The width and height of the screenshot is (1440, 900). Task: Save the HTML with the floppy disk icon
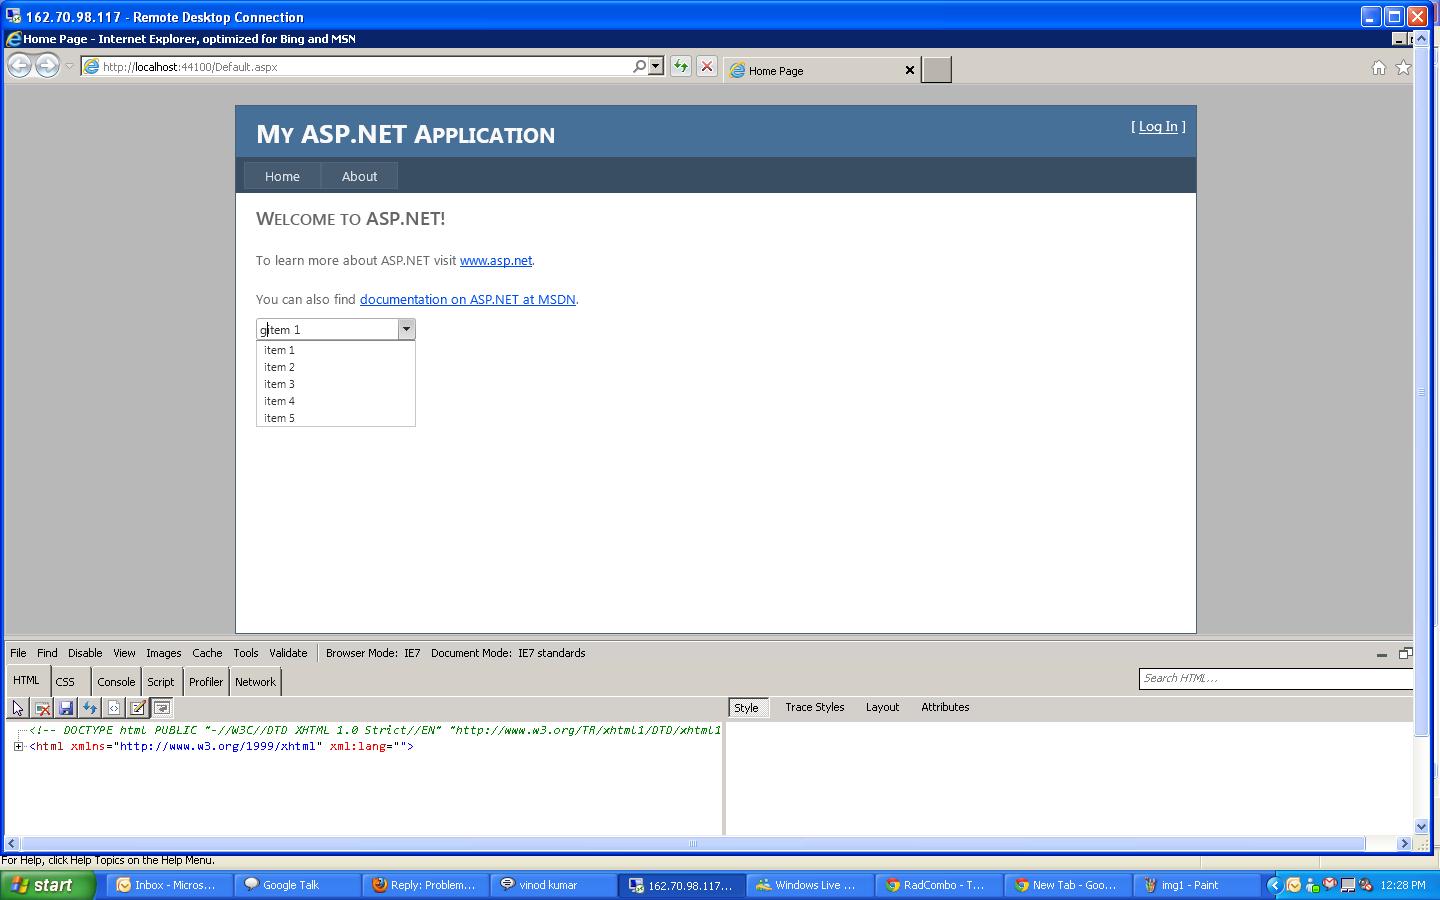(66, 708)
